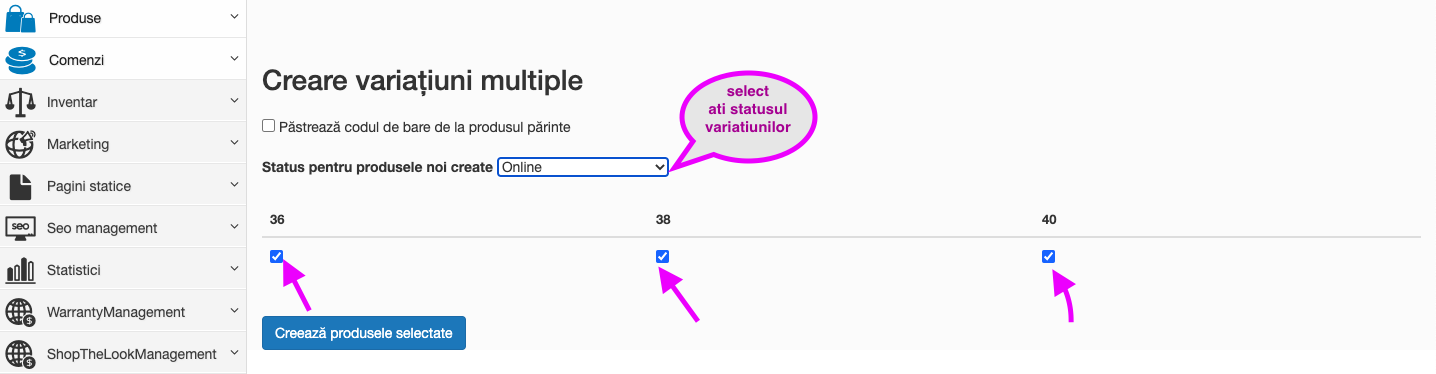Open the status dropdown showing Online

click(583, 167)
